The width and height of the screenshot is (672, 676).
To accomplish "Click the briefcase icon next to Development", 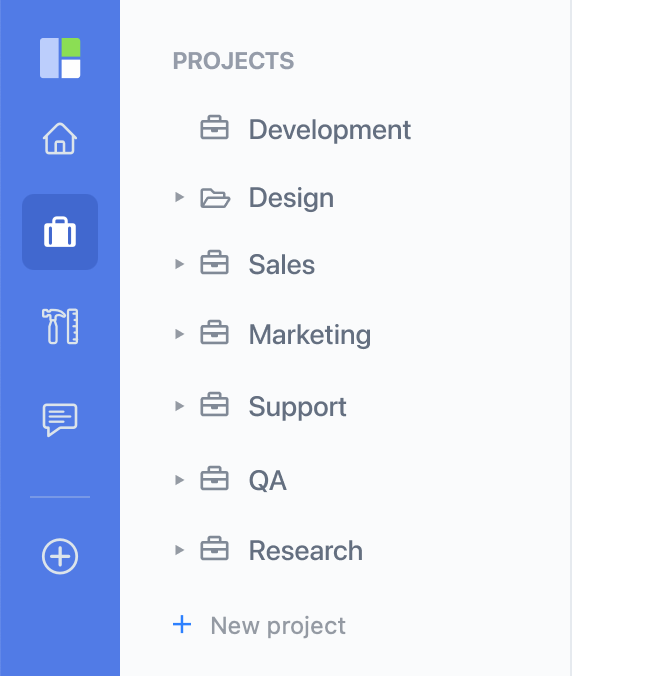I will (x=214, y=128).
